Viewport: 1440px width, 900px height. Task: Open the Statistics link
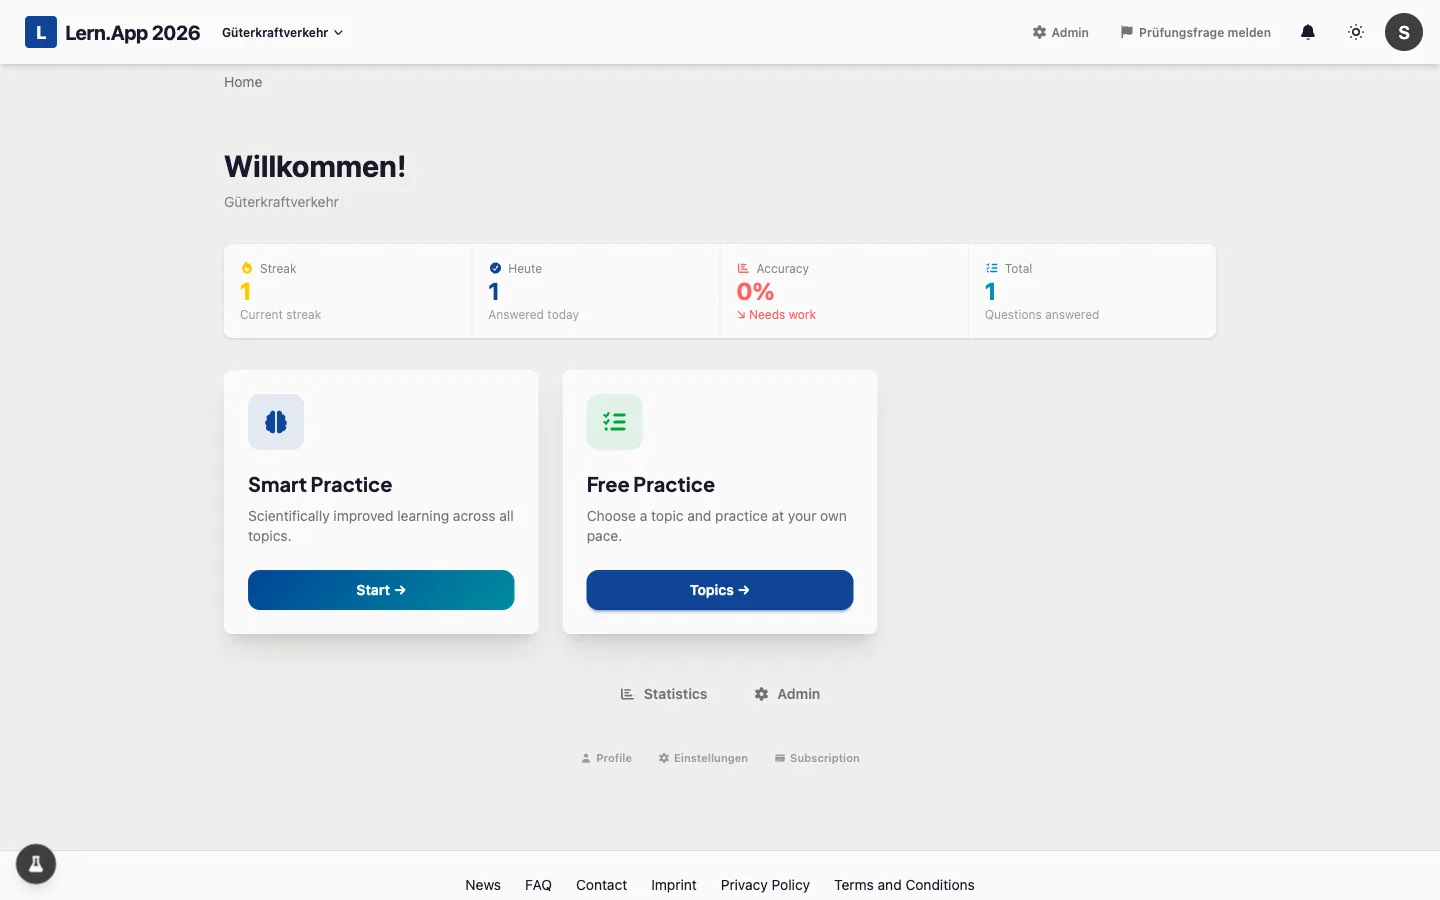click(x=664, y=694)
